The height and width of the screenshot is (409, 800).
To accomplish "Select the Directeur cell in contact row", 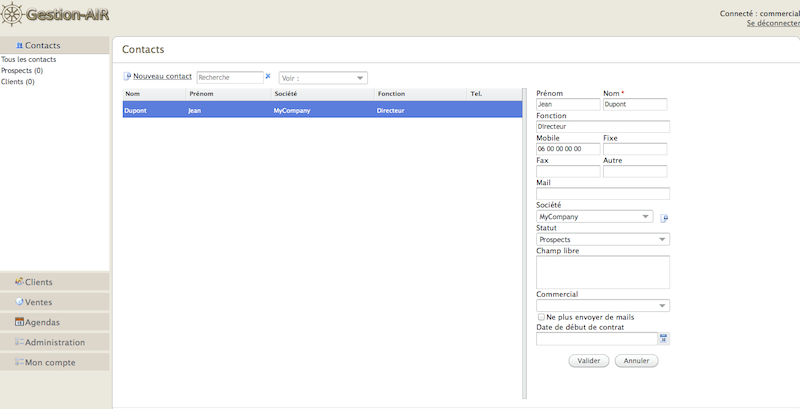I will coord(420,110).
